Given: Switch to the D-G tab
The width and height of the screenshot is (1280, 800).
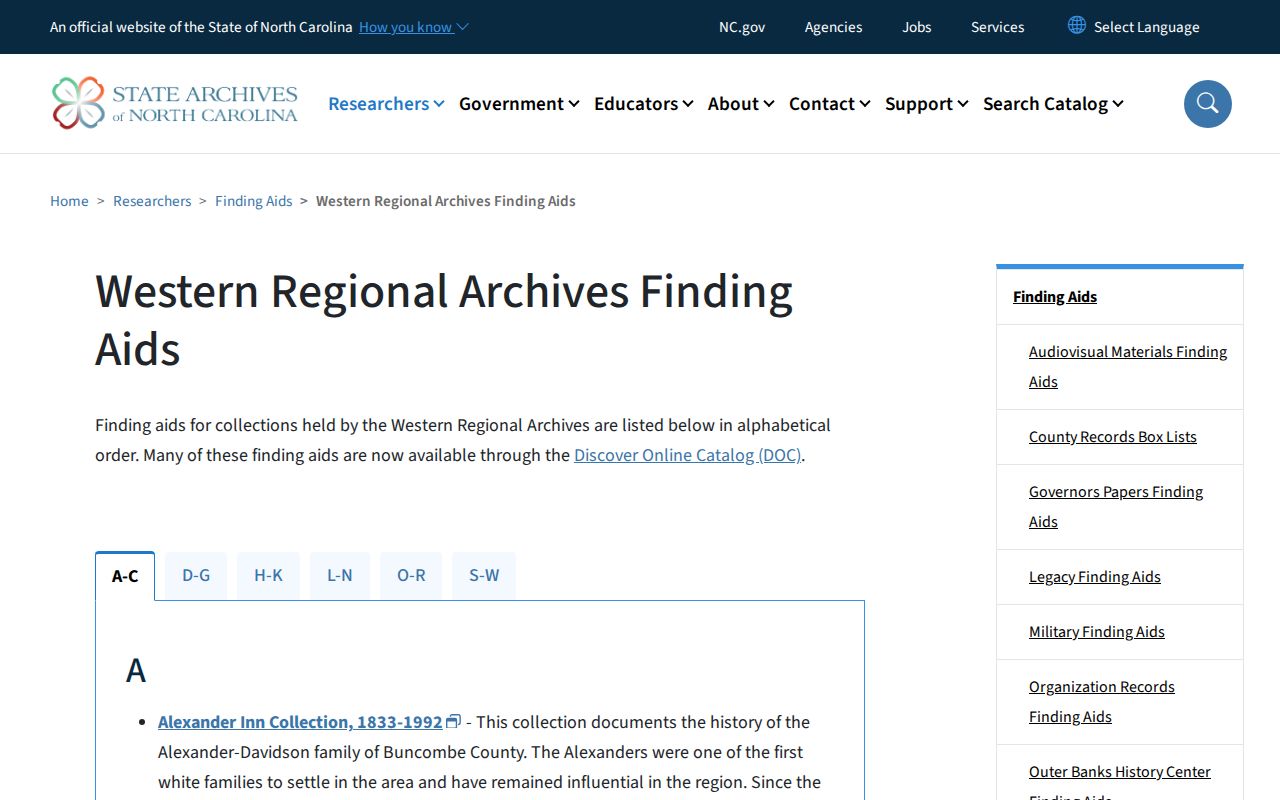Looking at the screenshot, I should click(x=196, y=575).
